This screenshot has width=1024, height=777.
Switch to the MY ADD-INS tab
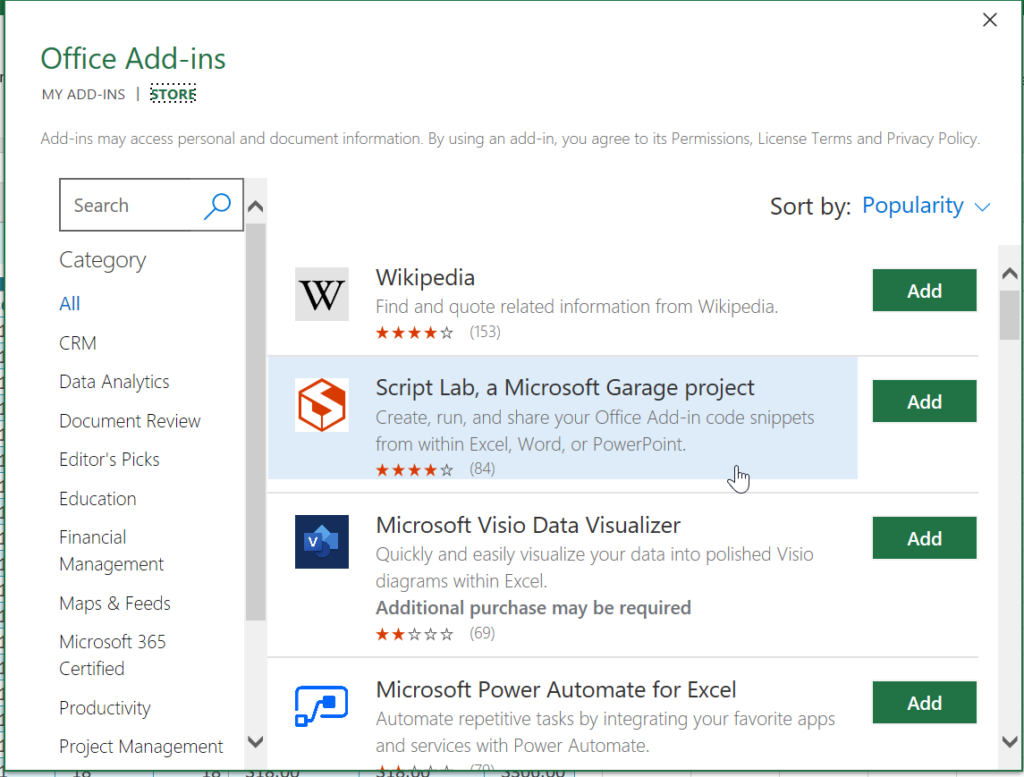(x=83, y=93)
